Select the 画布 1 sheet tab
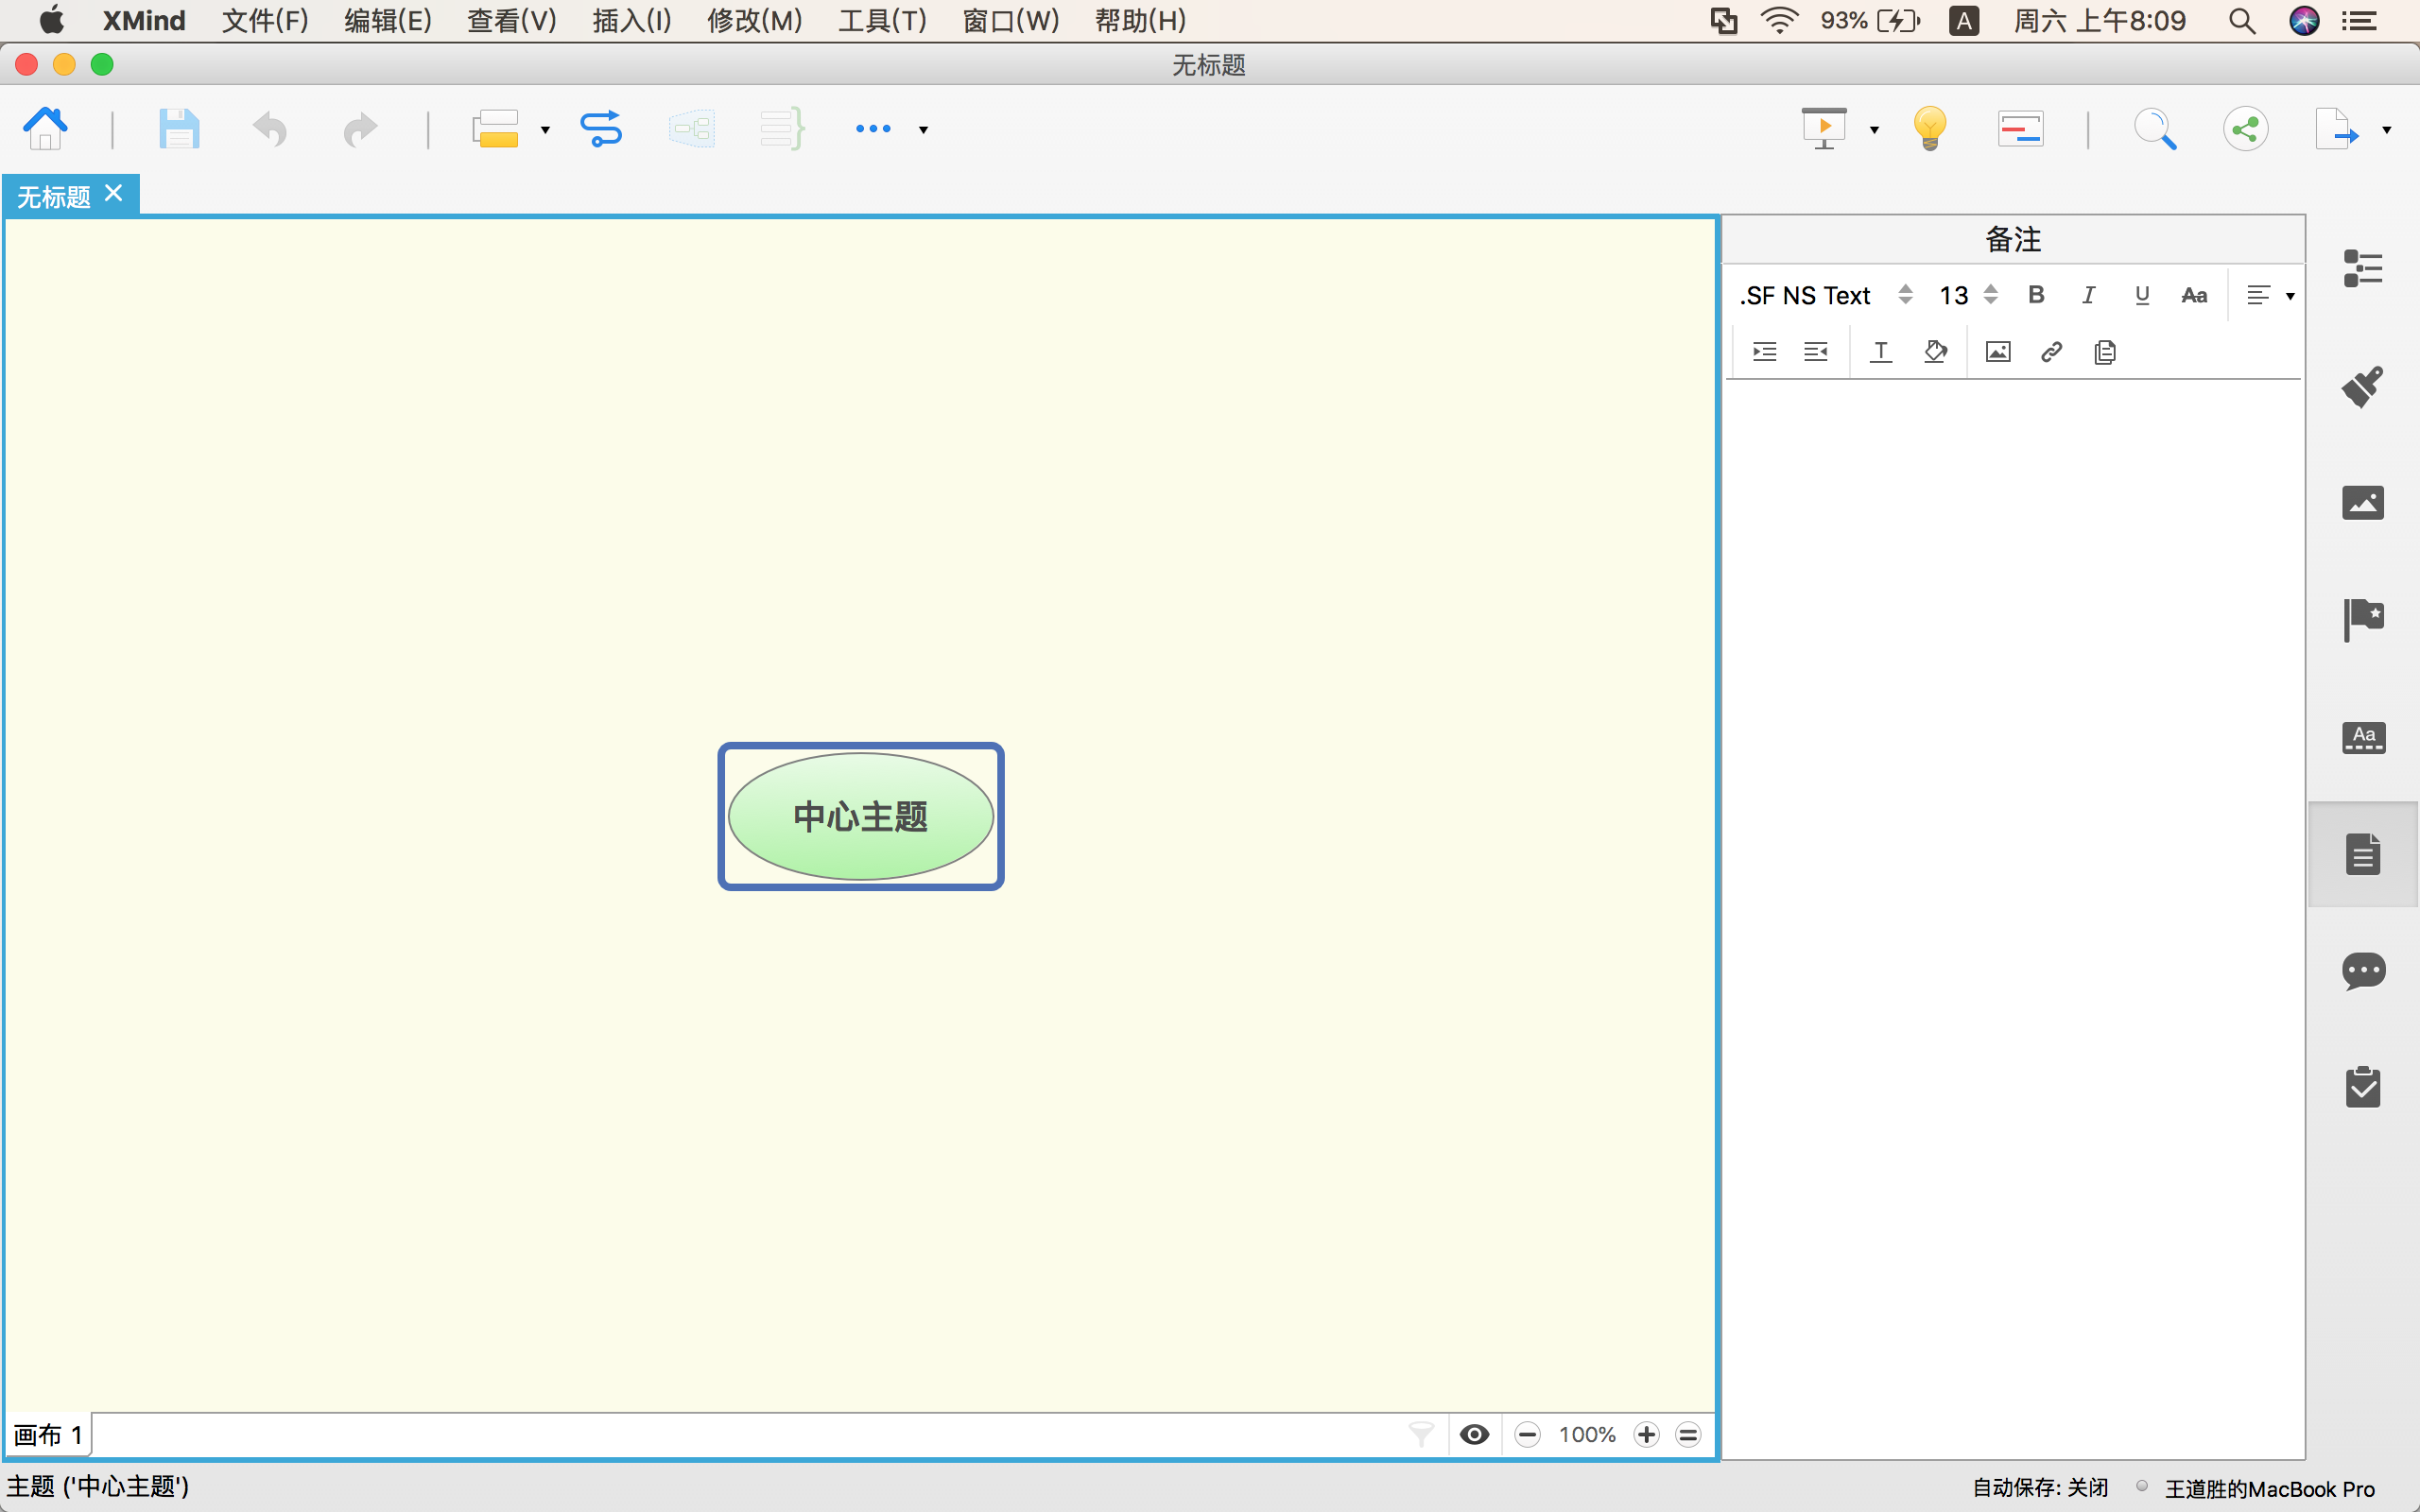The width and height of the screenshot is (2420, 1512). coord(48,1435)
